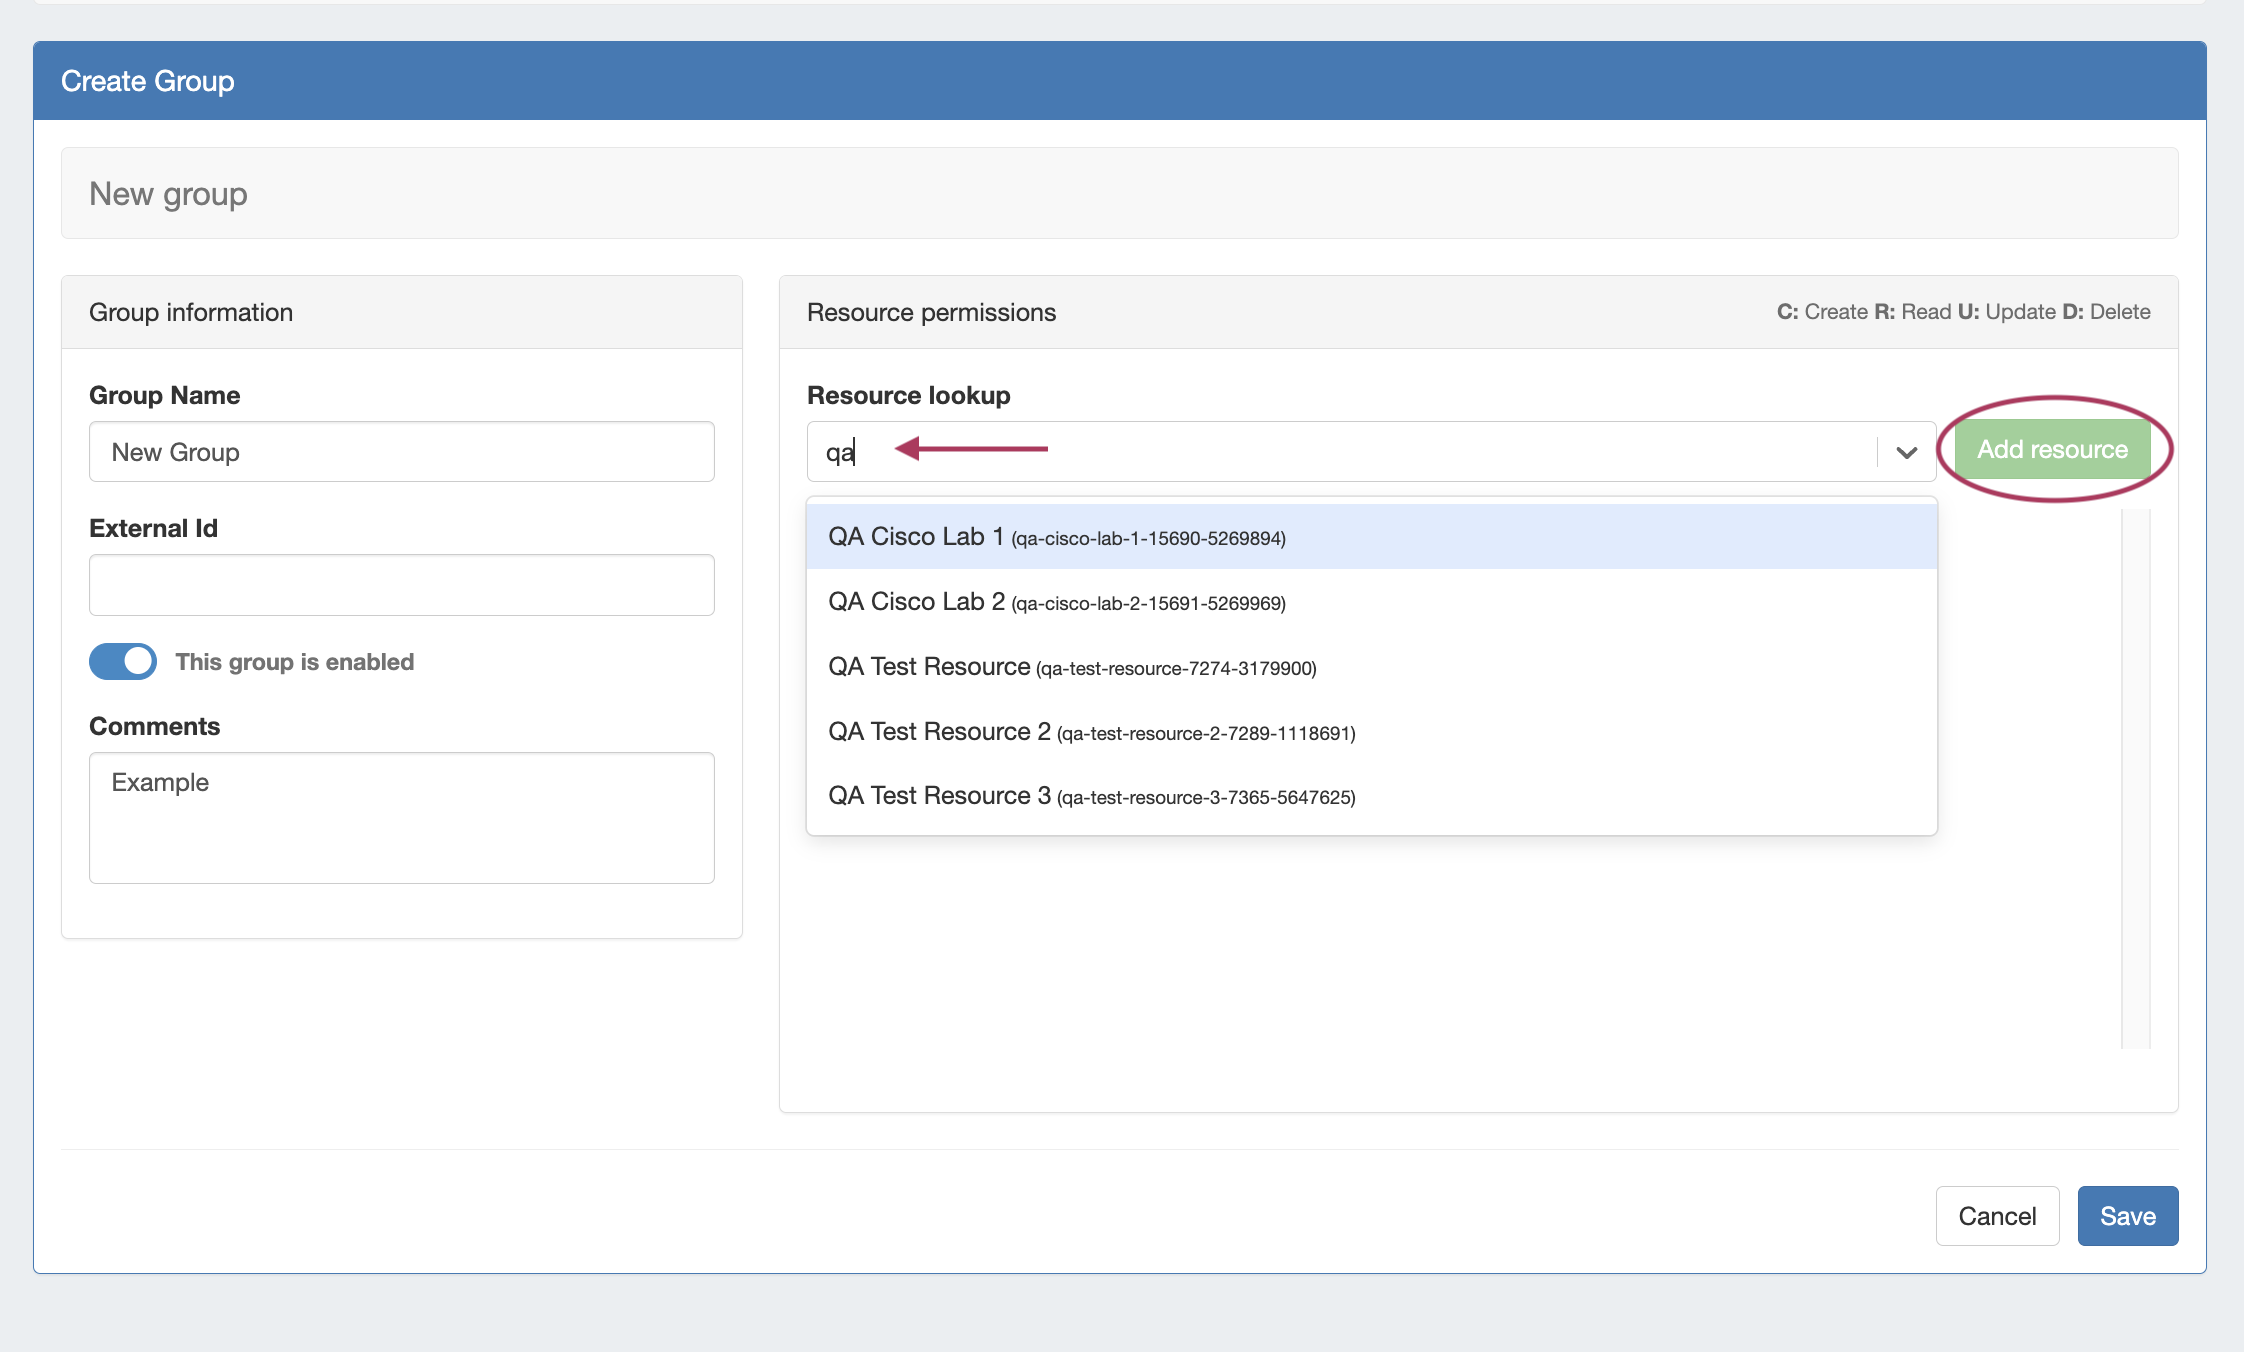Focus the Group Name input field
This screenshot has width=2244, height=1352.
tap(401, 452)
